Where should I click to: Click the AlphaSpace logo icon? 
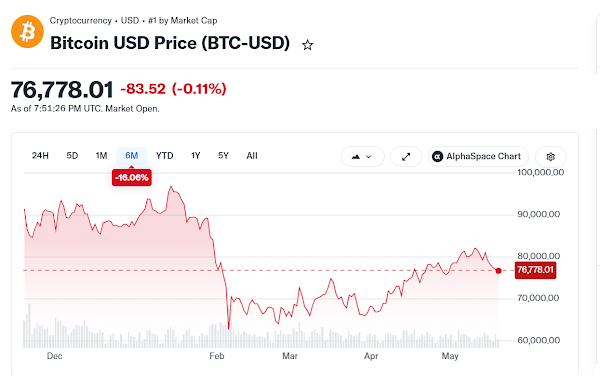click(x=437, y=157)
